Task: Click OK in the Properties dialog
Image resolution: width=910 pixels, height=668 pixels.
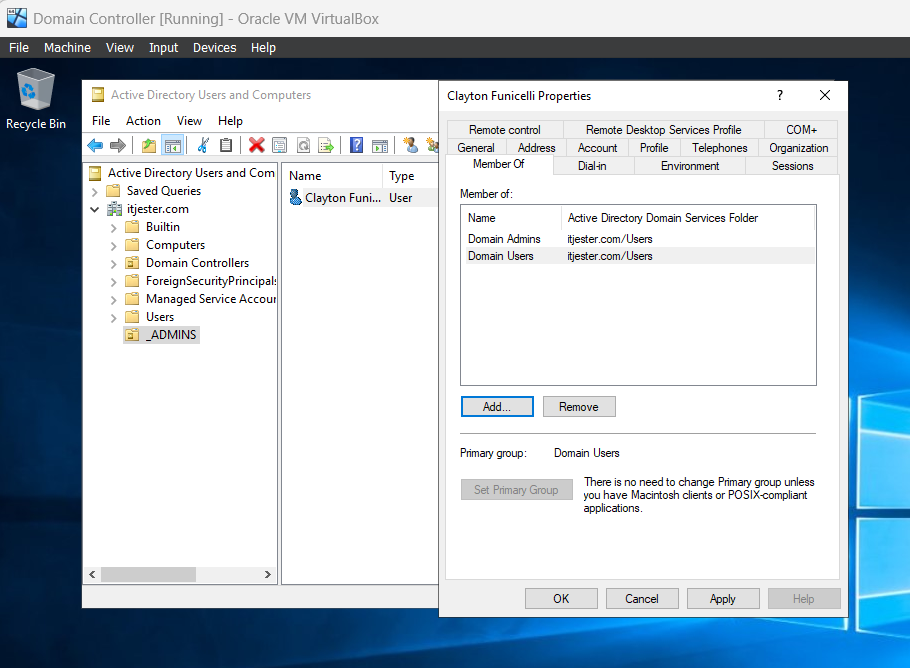Action: click(561, 598)
